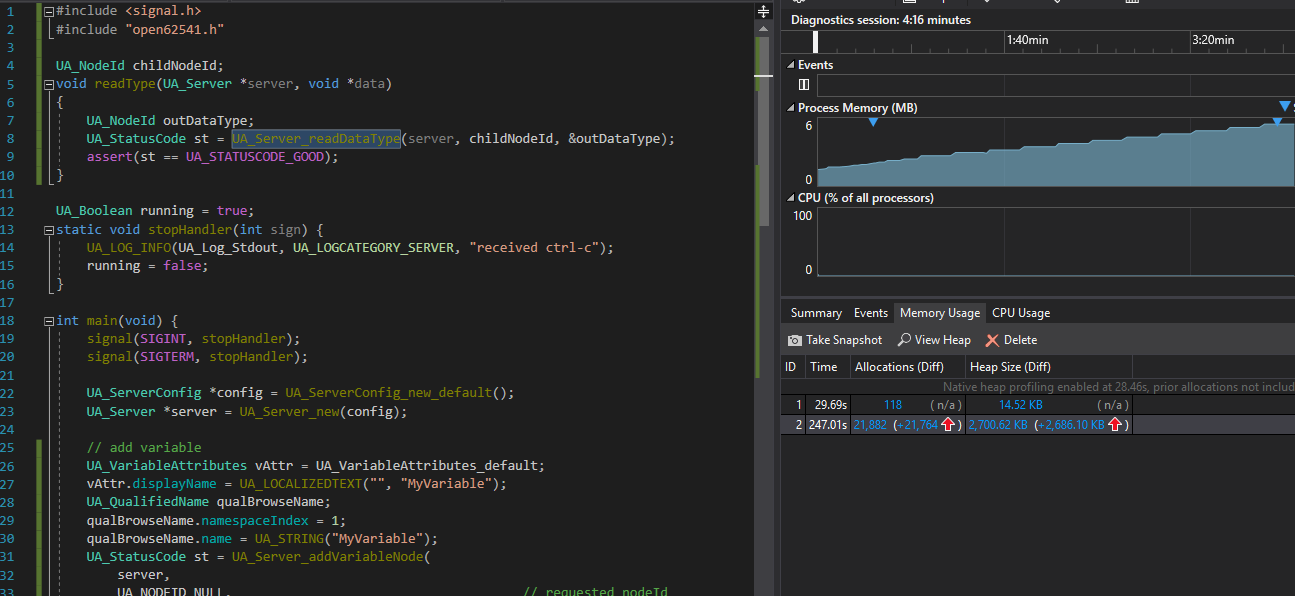This screenshot has width=1295, height=596.
Task: Select second snapshot marker on memory graph
Action: tap(1275, 121)
